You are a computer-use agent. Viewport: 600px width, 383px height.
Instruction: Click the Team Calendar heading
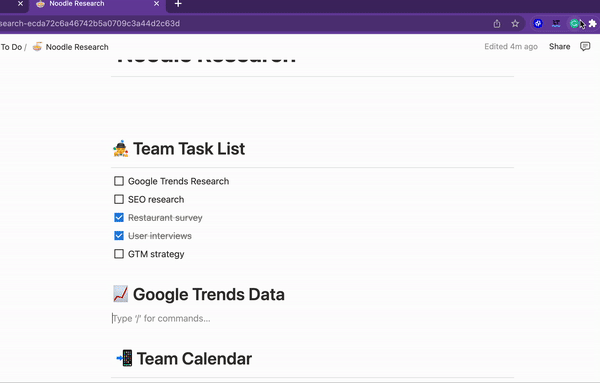194,359
